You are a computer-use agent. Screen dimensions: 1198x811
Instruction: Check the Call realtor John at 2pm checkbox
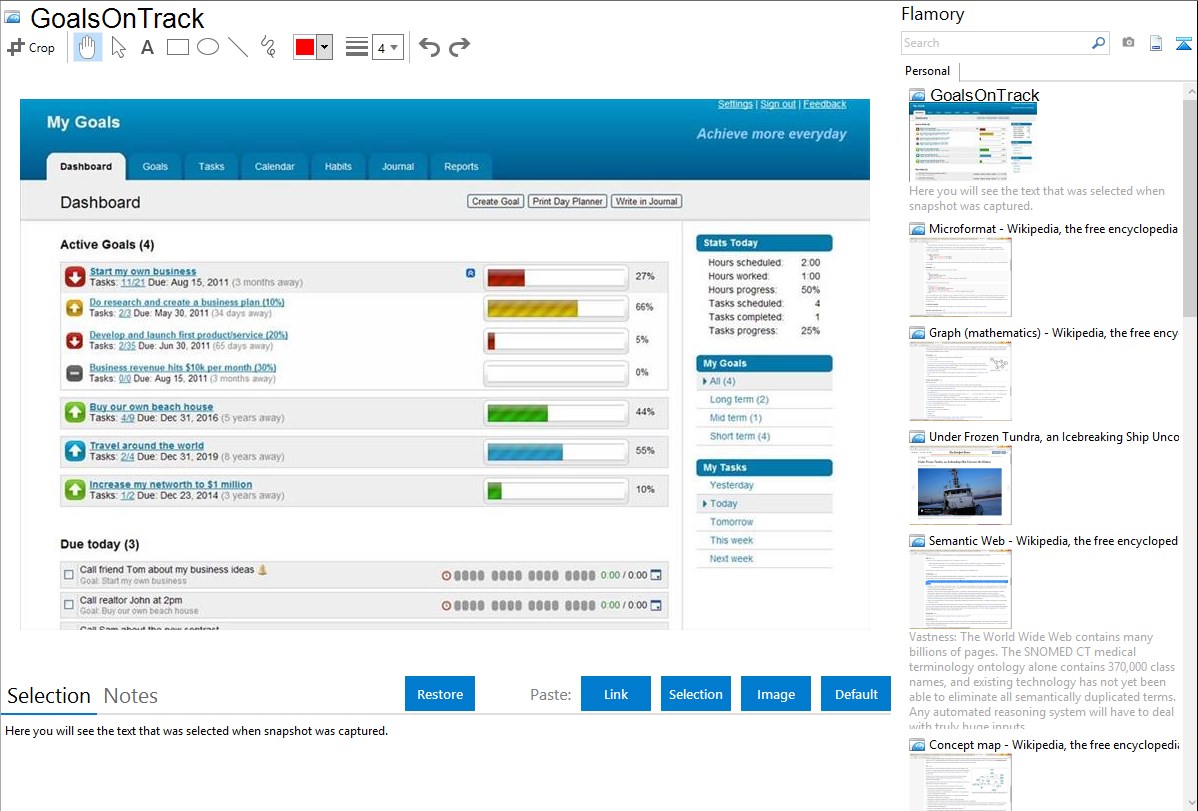click(69, 605)
